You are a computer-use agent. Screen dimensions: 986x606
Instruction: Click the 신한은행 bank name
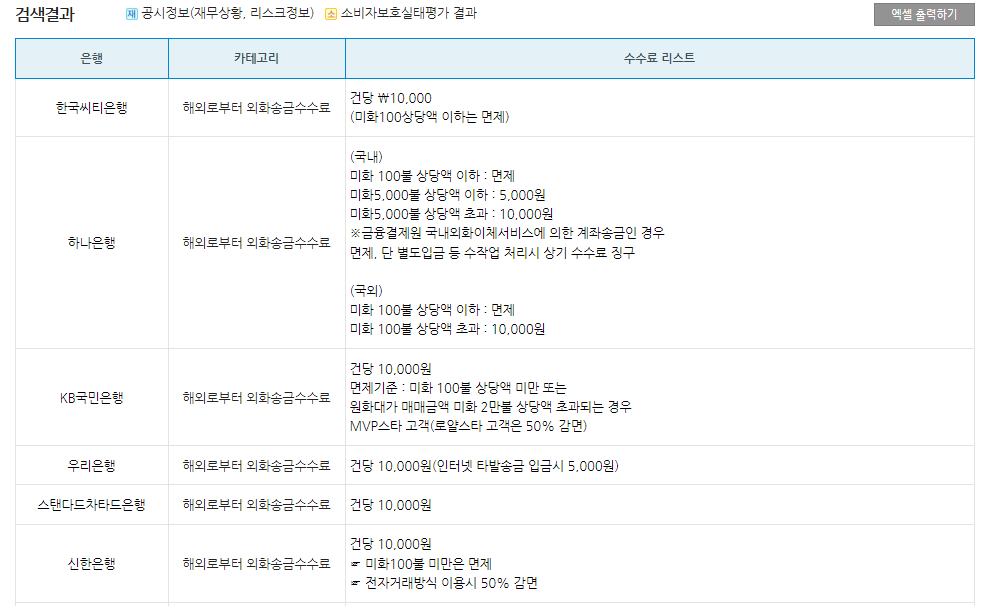pos(92,564)
